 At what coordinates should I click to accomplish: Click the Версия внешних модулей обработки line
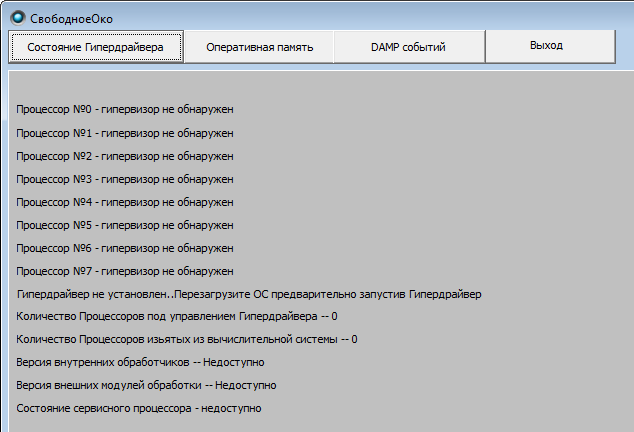pyautogui.click(x=147, y=386)
